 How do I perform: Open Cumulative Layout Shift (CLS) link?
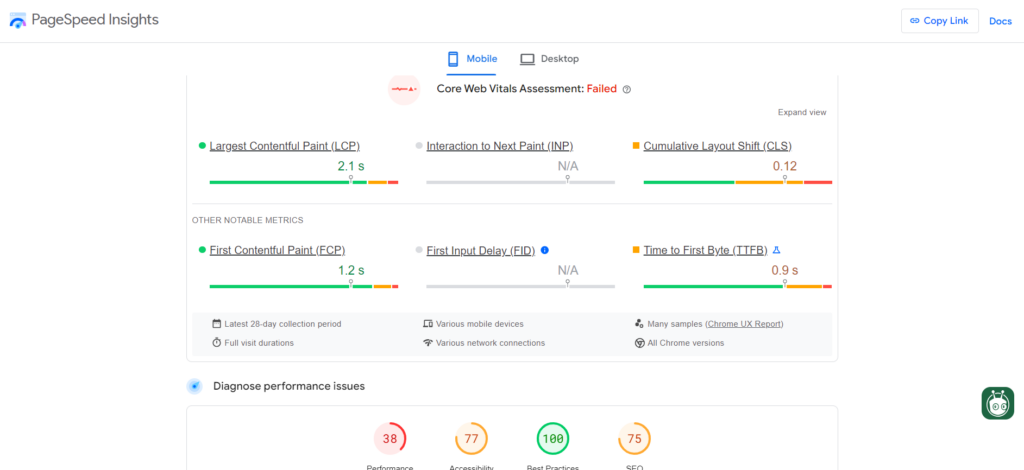718,146
